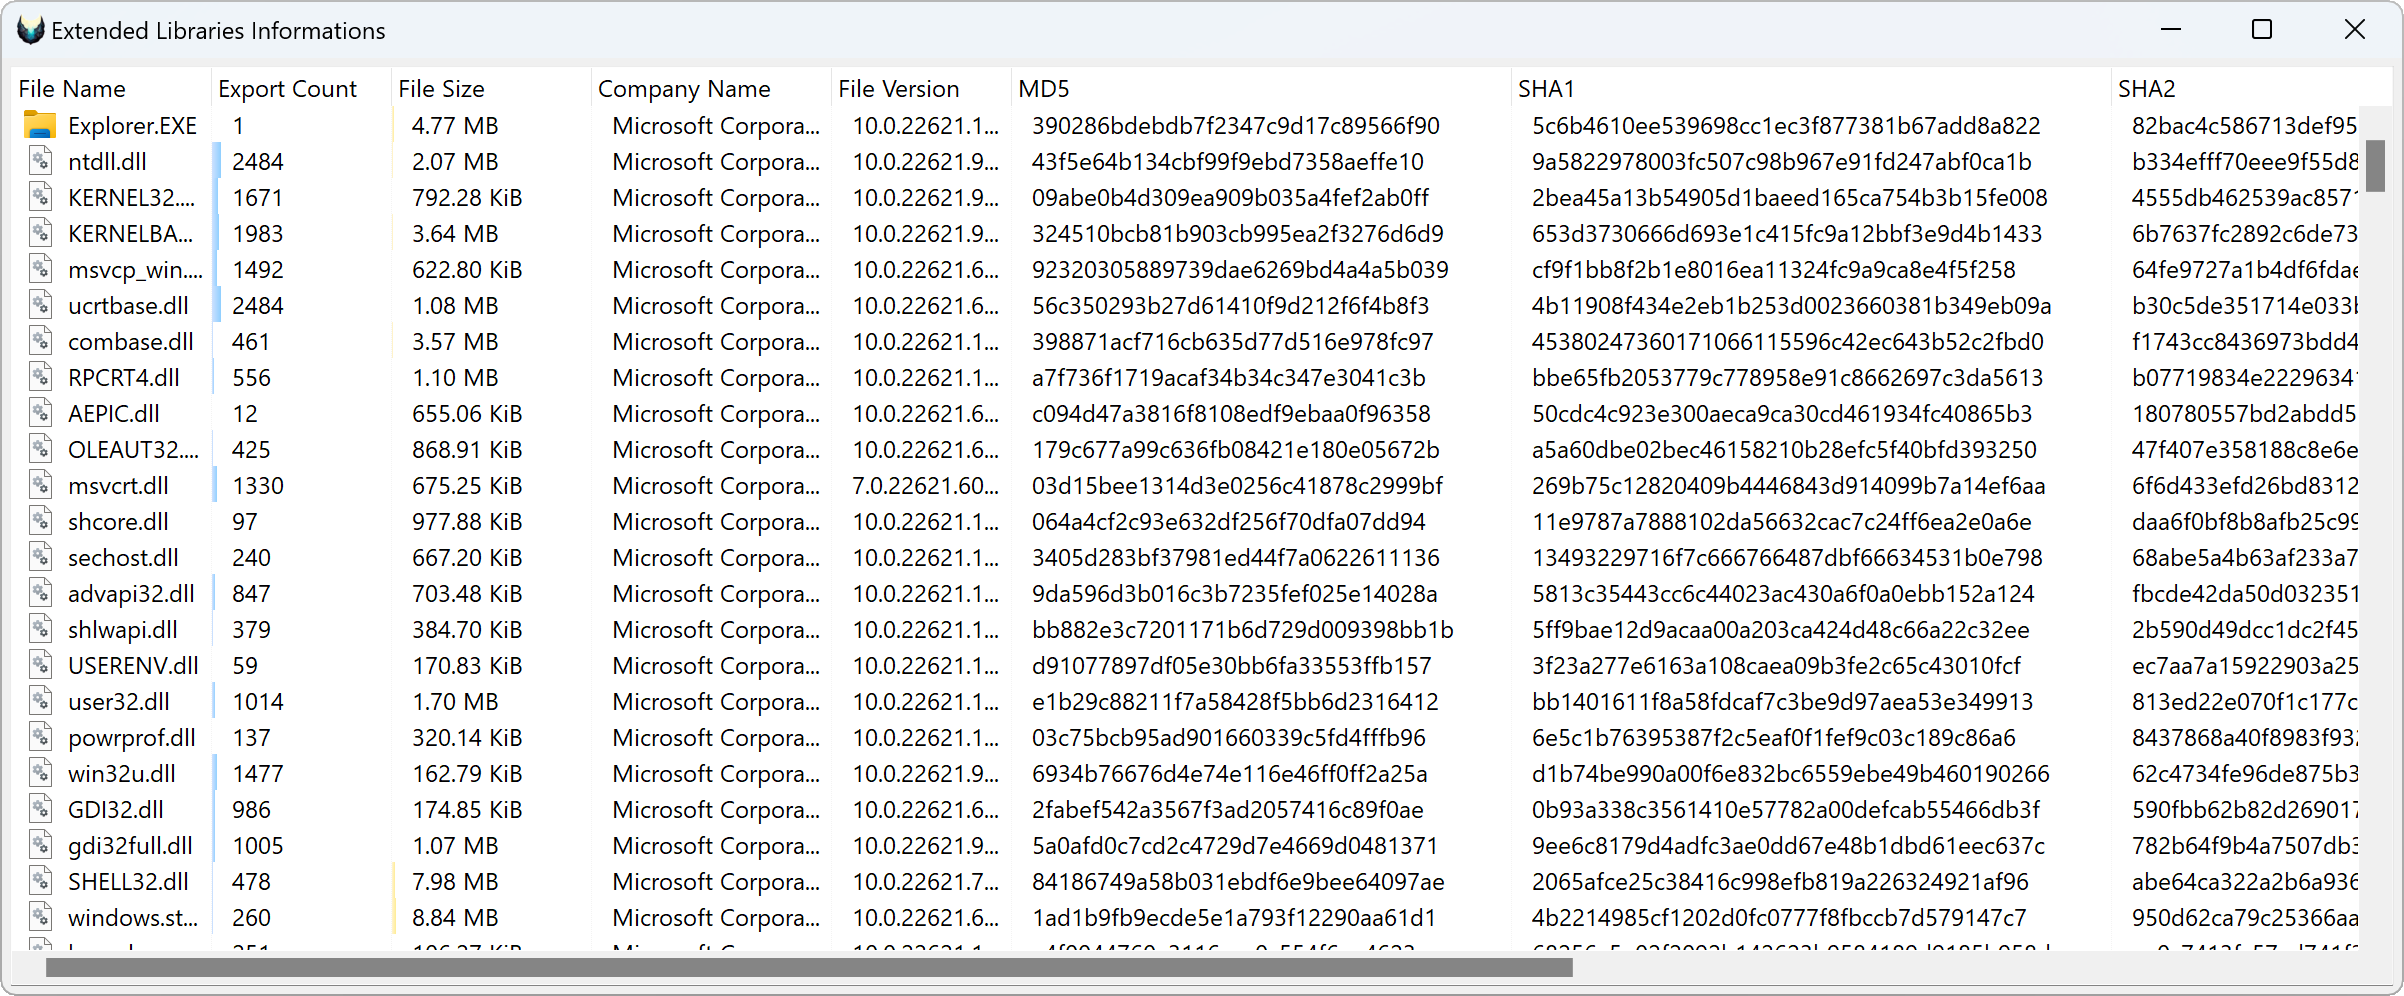The image size is (2404, 996).
Task: Click Microsoft Corpora... in the msvcrt.dll row
Action: tap(716, 485)
